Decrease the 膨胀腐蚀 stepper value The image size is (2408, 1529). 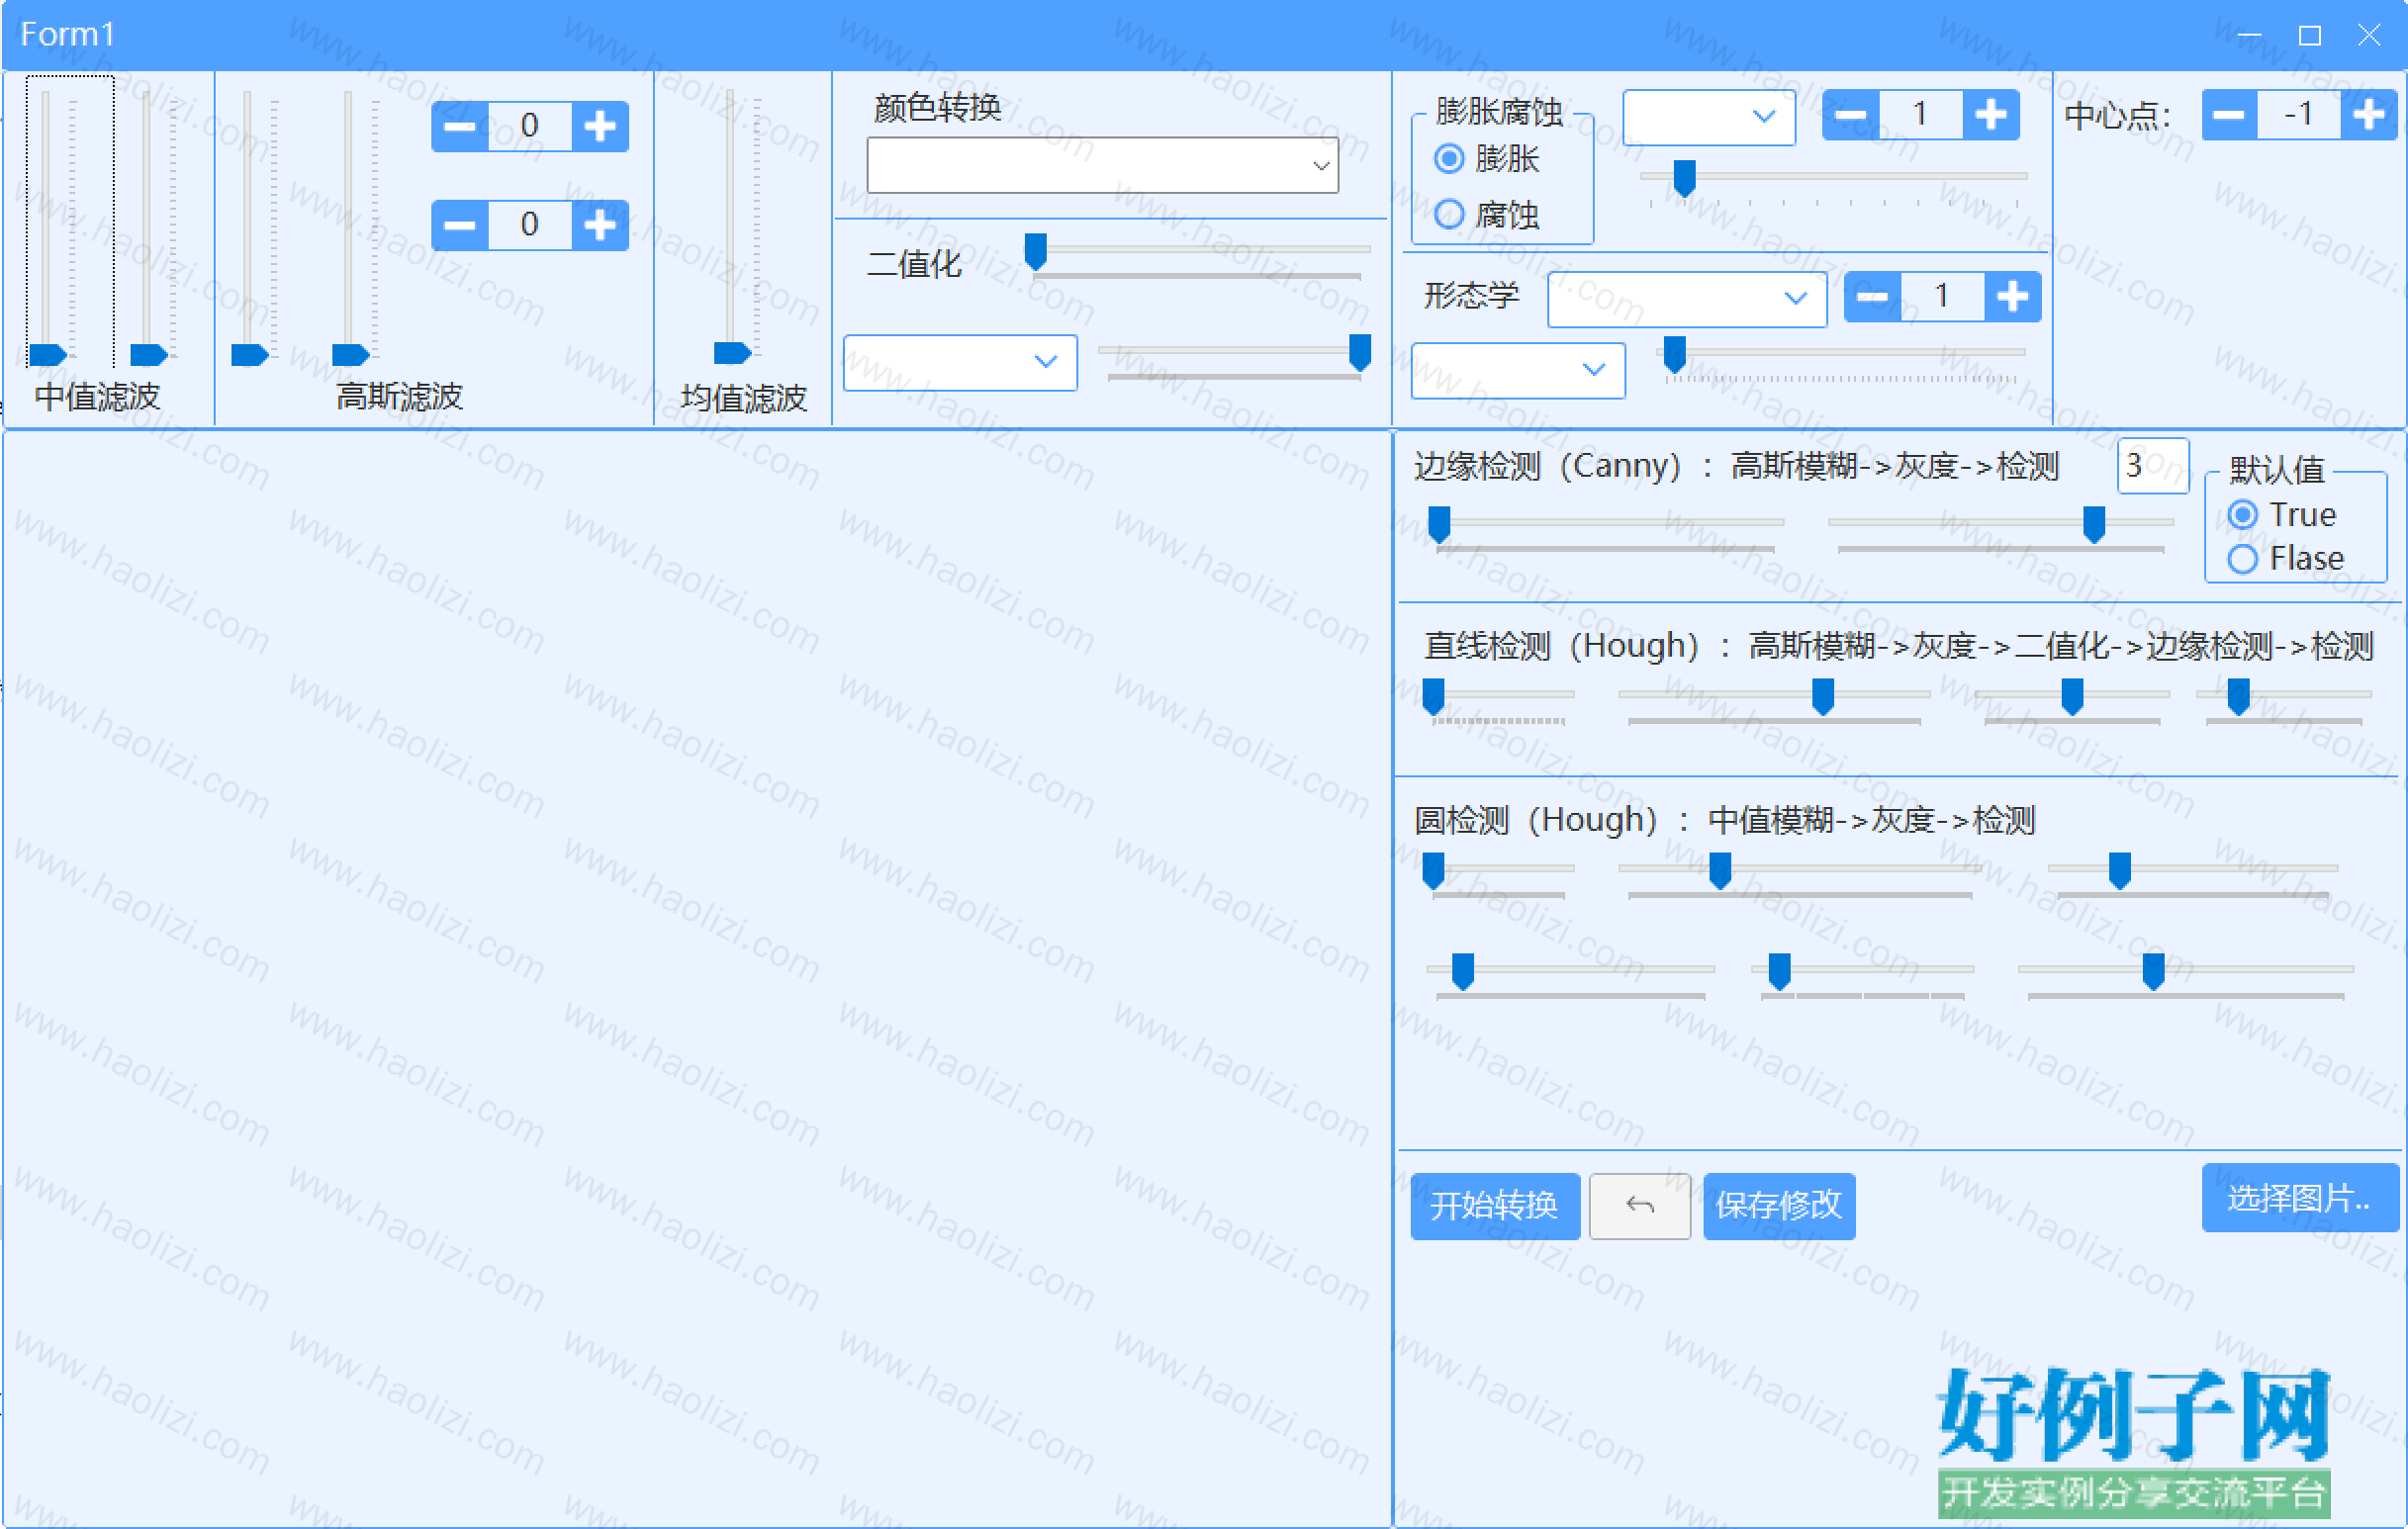(x=1851, y=115)
